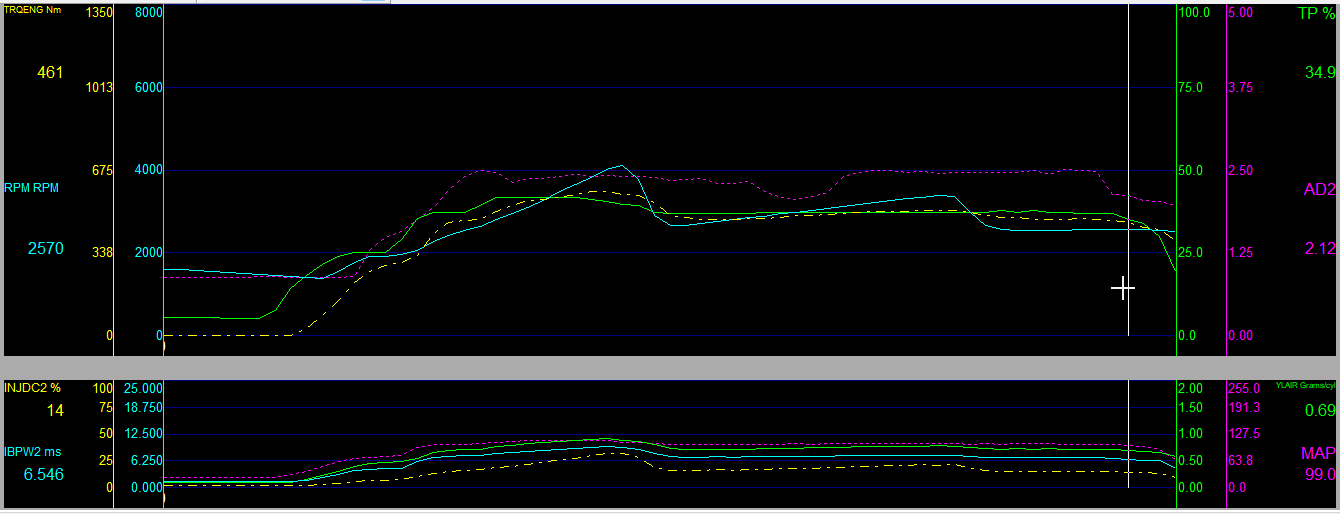Click the cyan RPM reading 2570
Screen dimensions: 1340x514
point(45,248)
